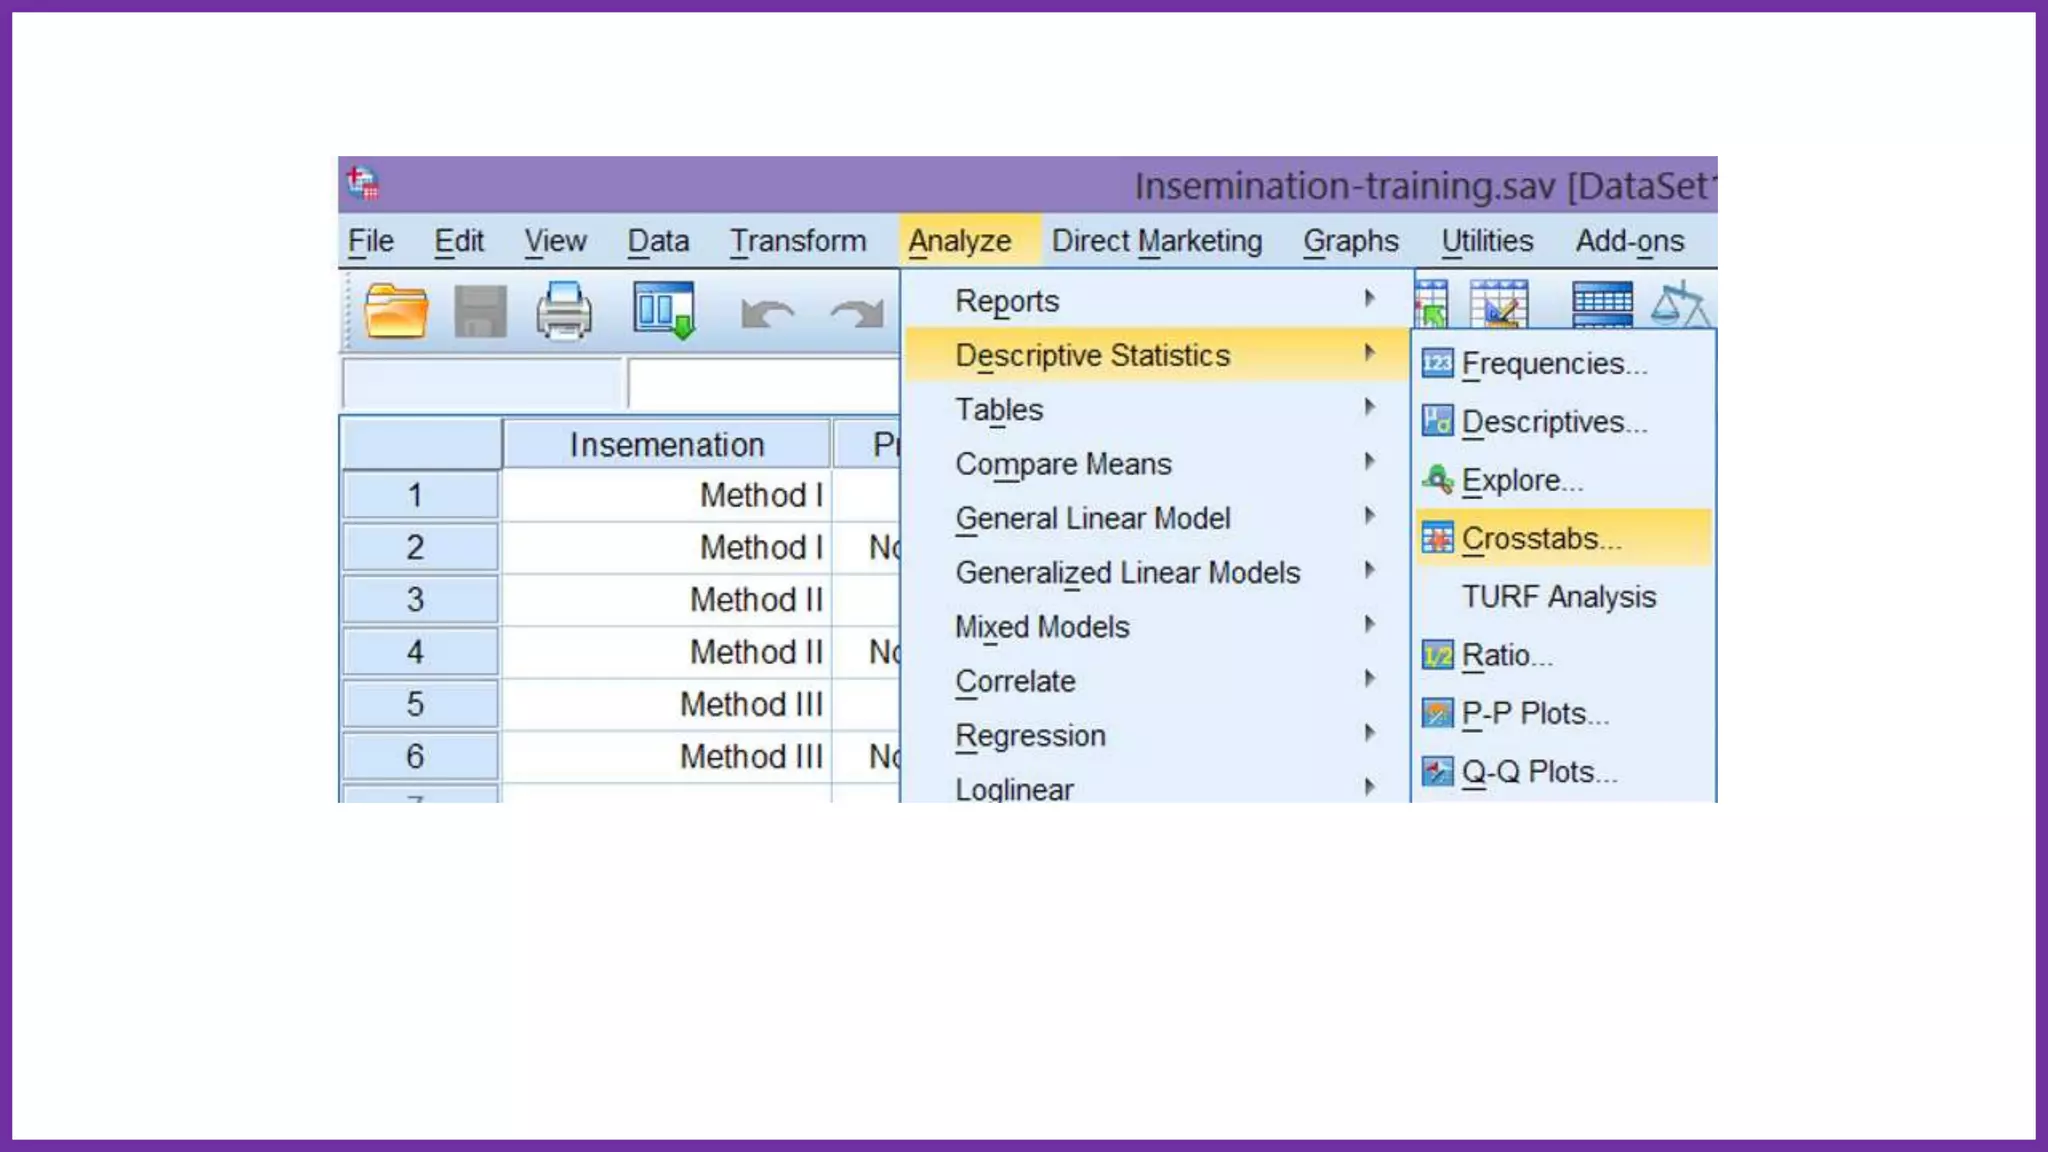
Task: Click the SPSS application icon in title bar
Action: [362, 183]
